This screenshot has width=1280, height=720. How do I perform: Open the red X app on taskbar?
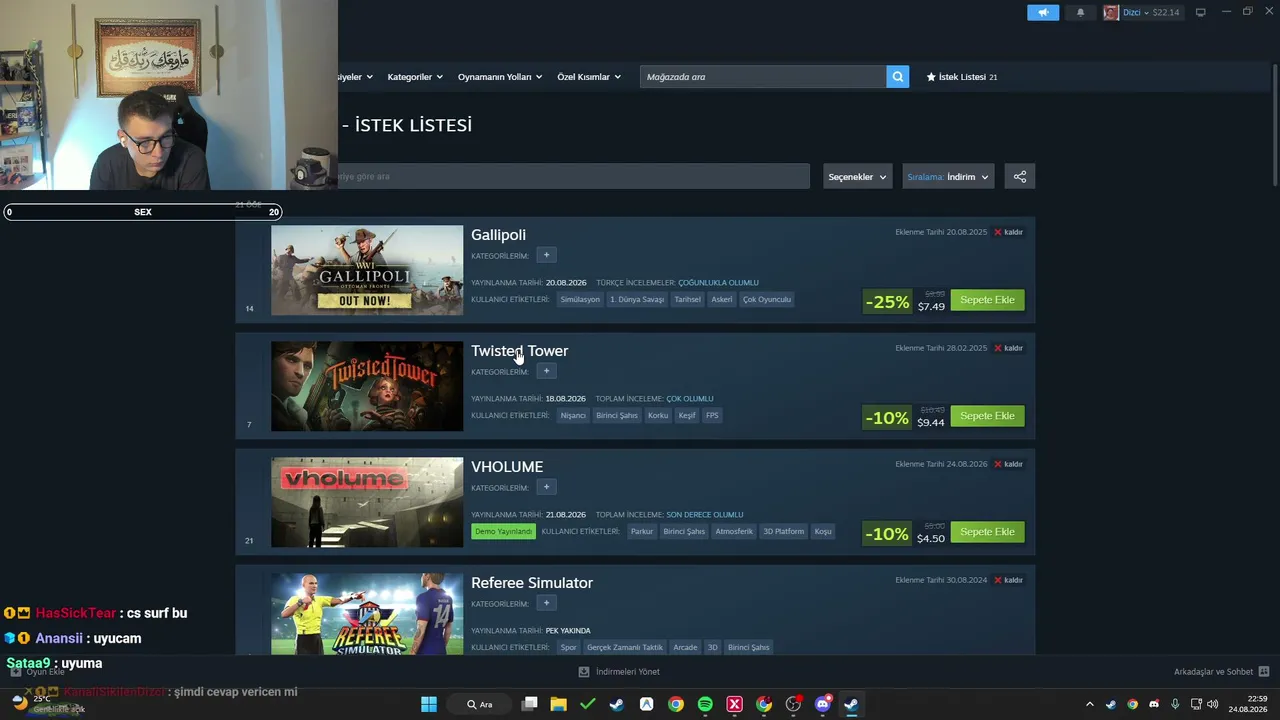pos(735,704)
